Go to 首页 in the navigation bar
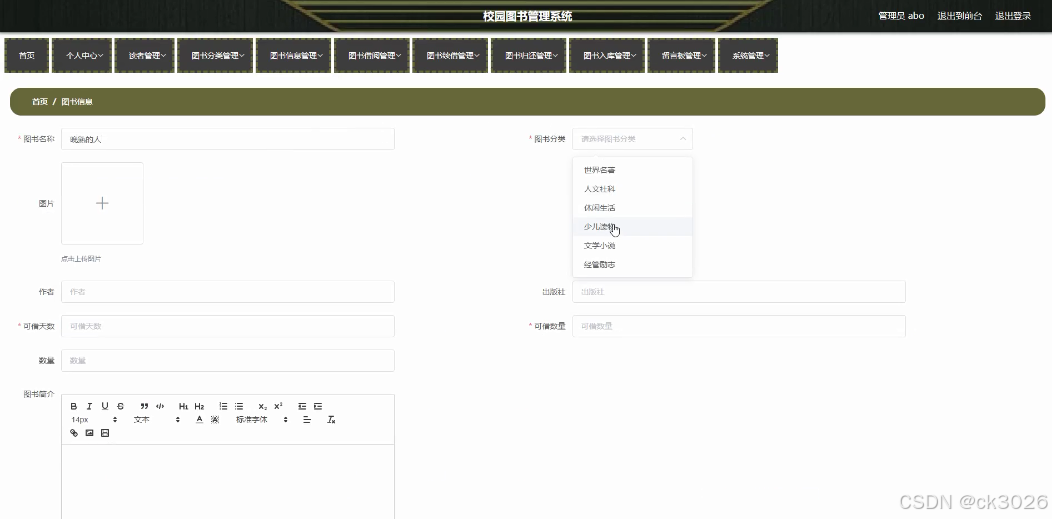Viewport: 1052px width, 519px height. coord(27,56)
